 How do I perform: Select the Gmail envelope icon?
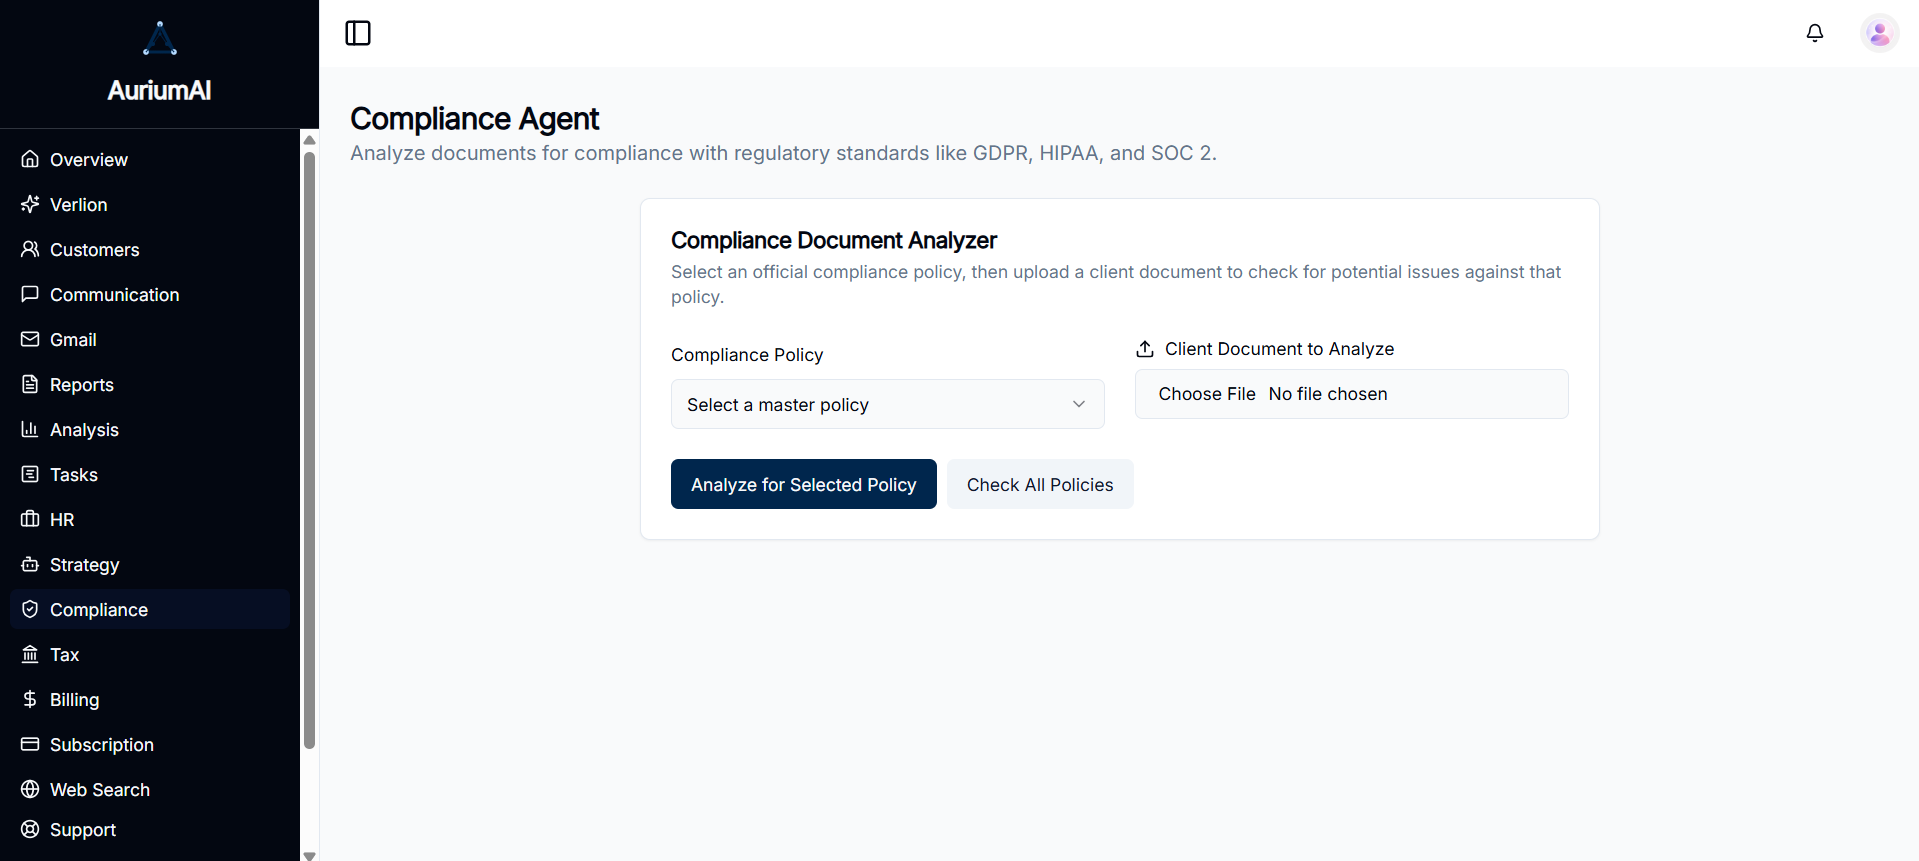tap(30, 339)
